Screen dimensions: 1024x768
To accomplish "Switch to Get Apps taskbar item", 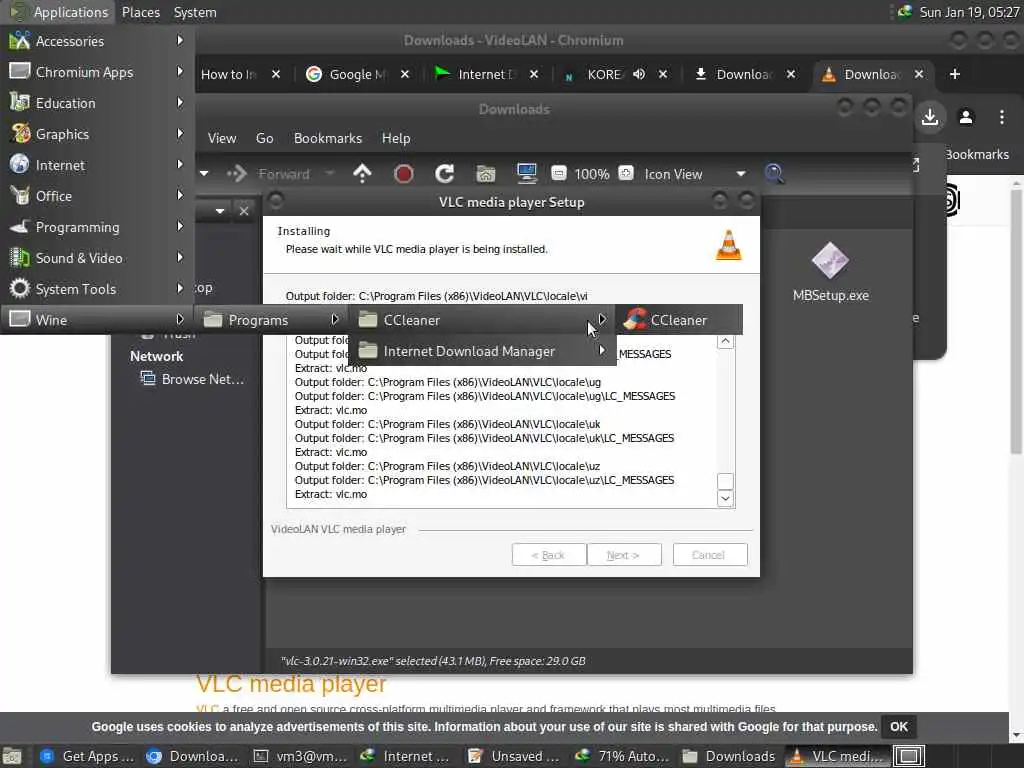I will 87,756.
